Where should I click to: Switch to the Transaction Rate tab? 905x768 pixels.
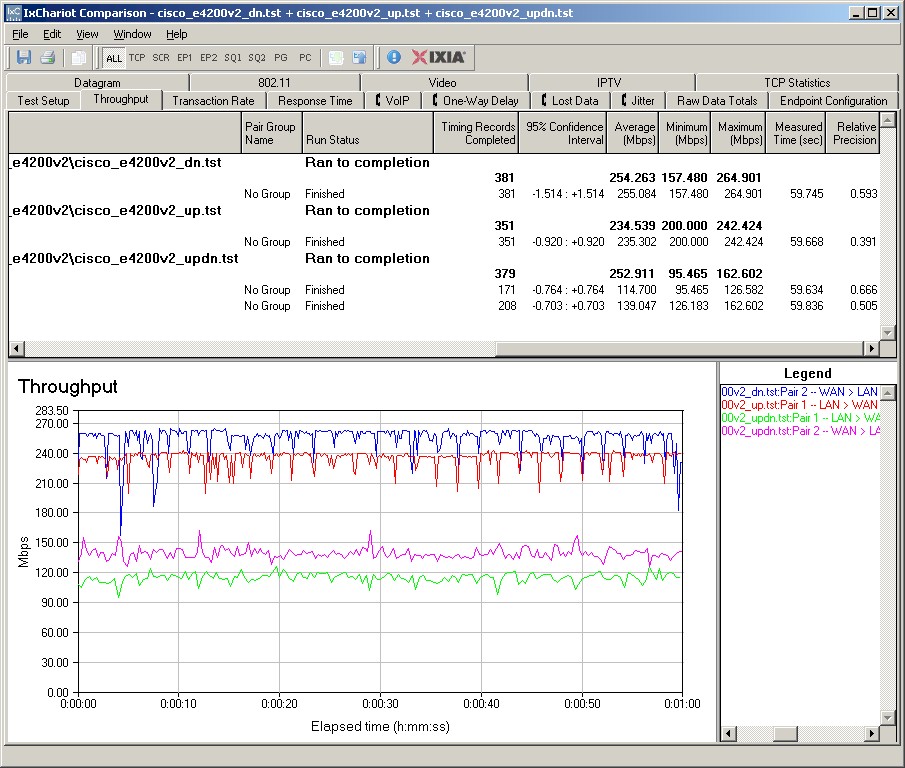click(214, 100)
